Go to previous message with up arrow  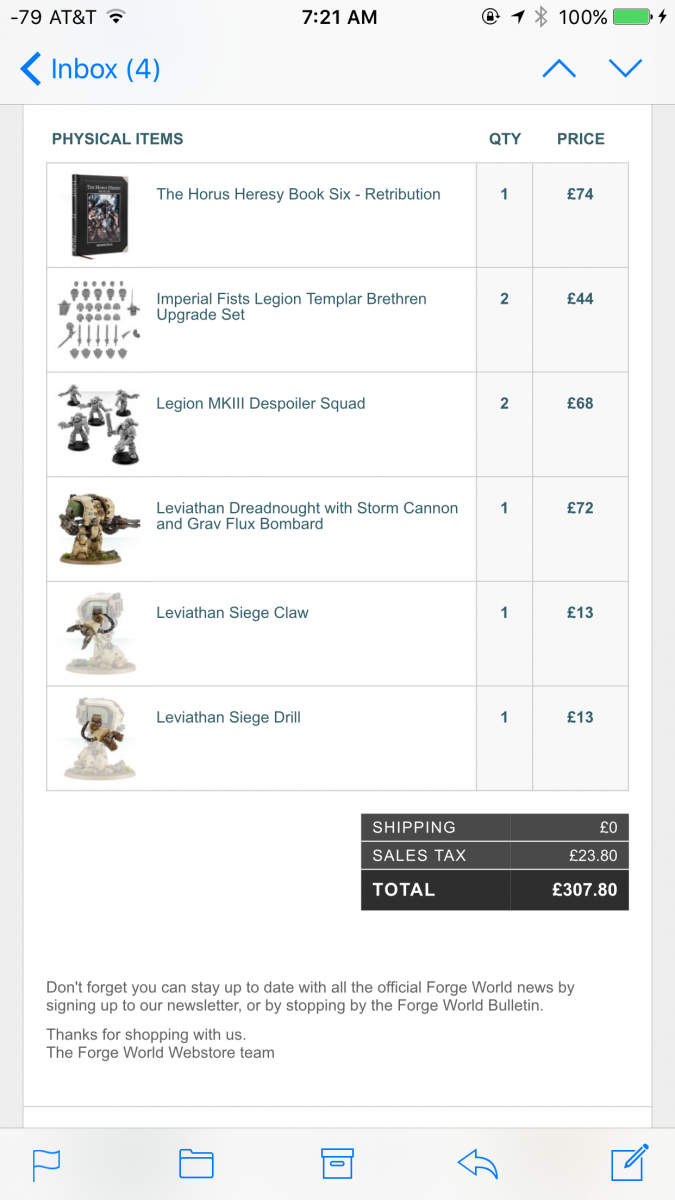point(559,69)
